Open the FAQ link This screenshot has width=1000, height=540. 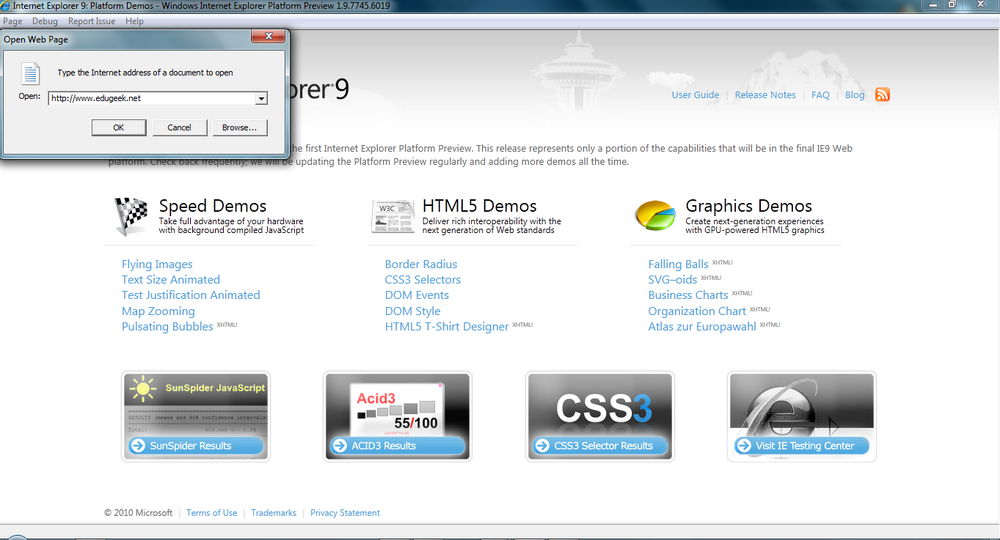[820, 95]
